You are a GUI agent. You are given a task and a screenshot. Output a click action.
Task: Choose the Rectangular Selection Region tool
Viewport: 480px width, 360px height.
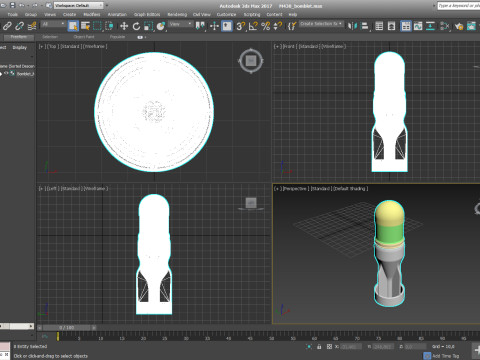97,26
